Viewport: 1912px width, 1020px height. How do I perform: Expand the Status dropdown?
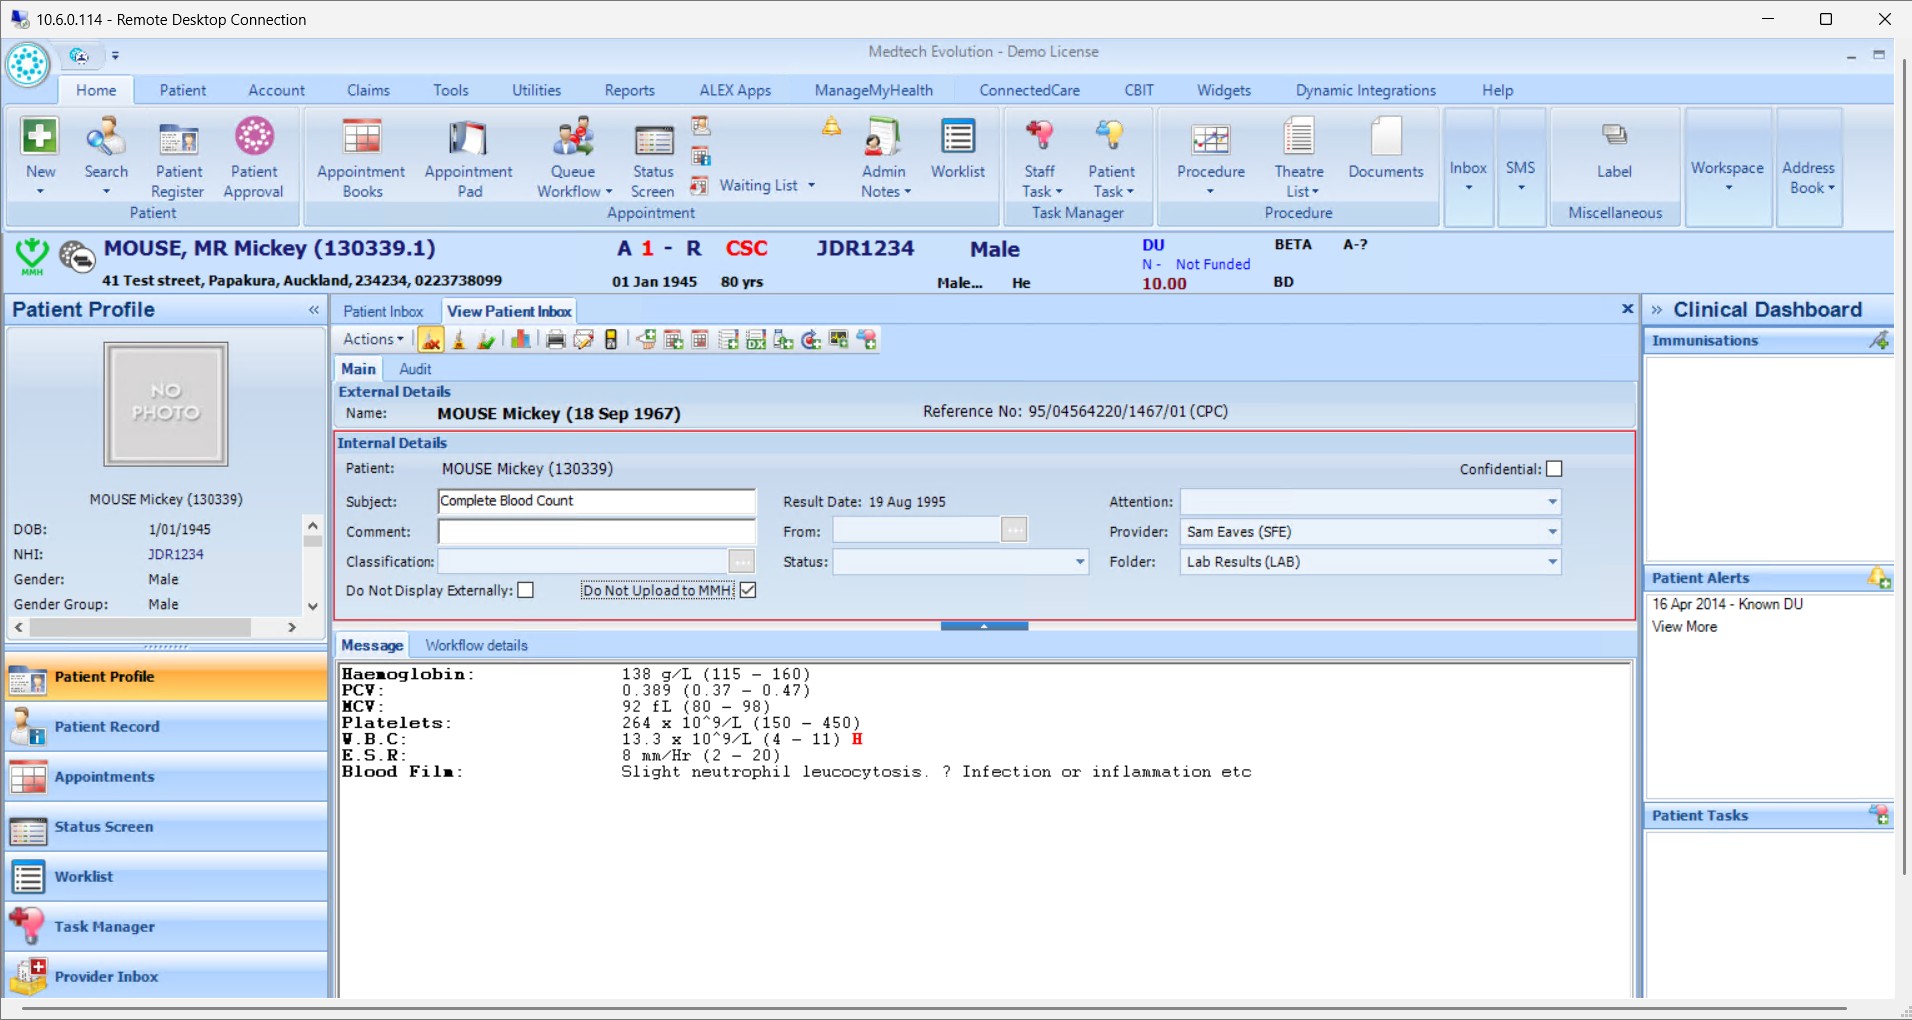coord(1080,562)
